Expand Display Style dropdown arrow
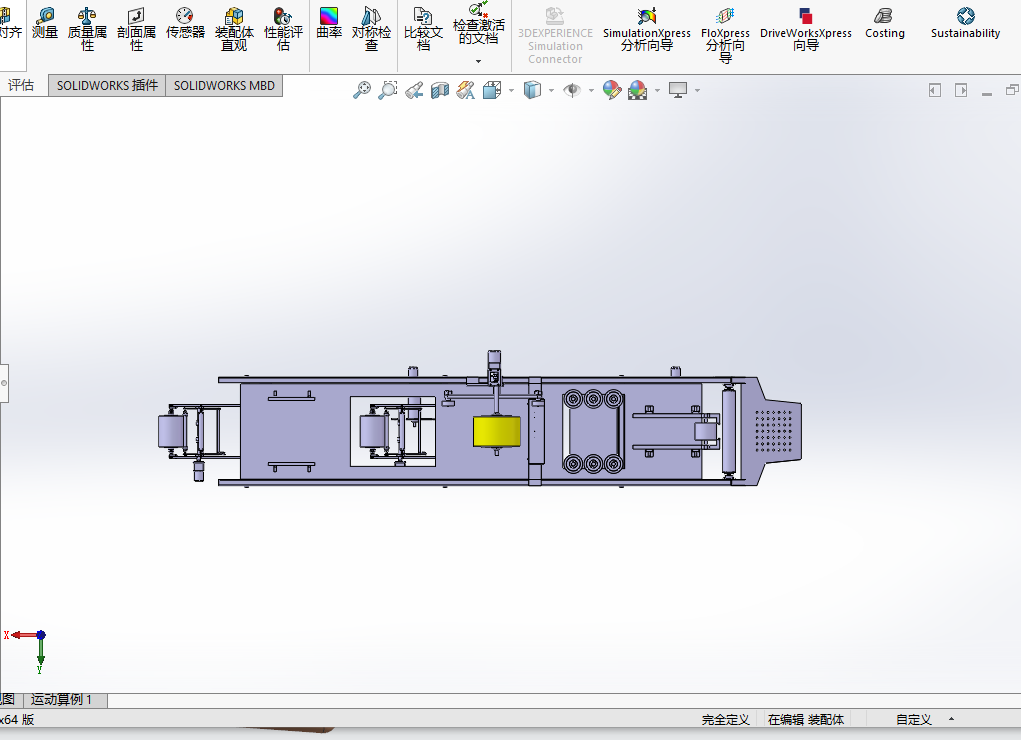Image resolution: width=1021 pixels, height=740 pixels. tap(552, 90)
